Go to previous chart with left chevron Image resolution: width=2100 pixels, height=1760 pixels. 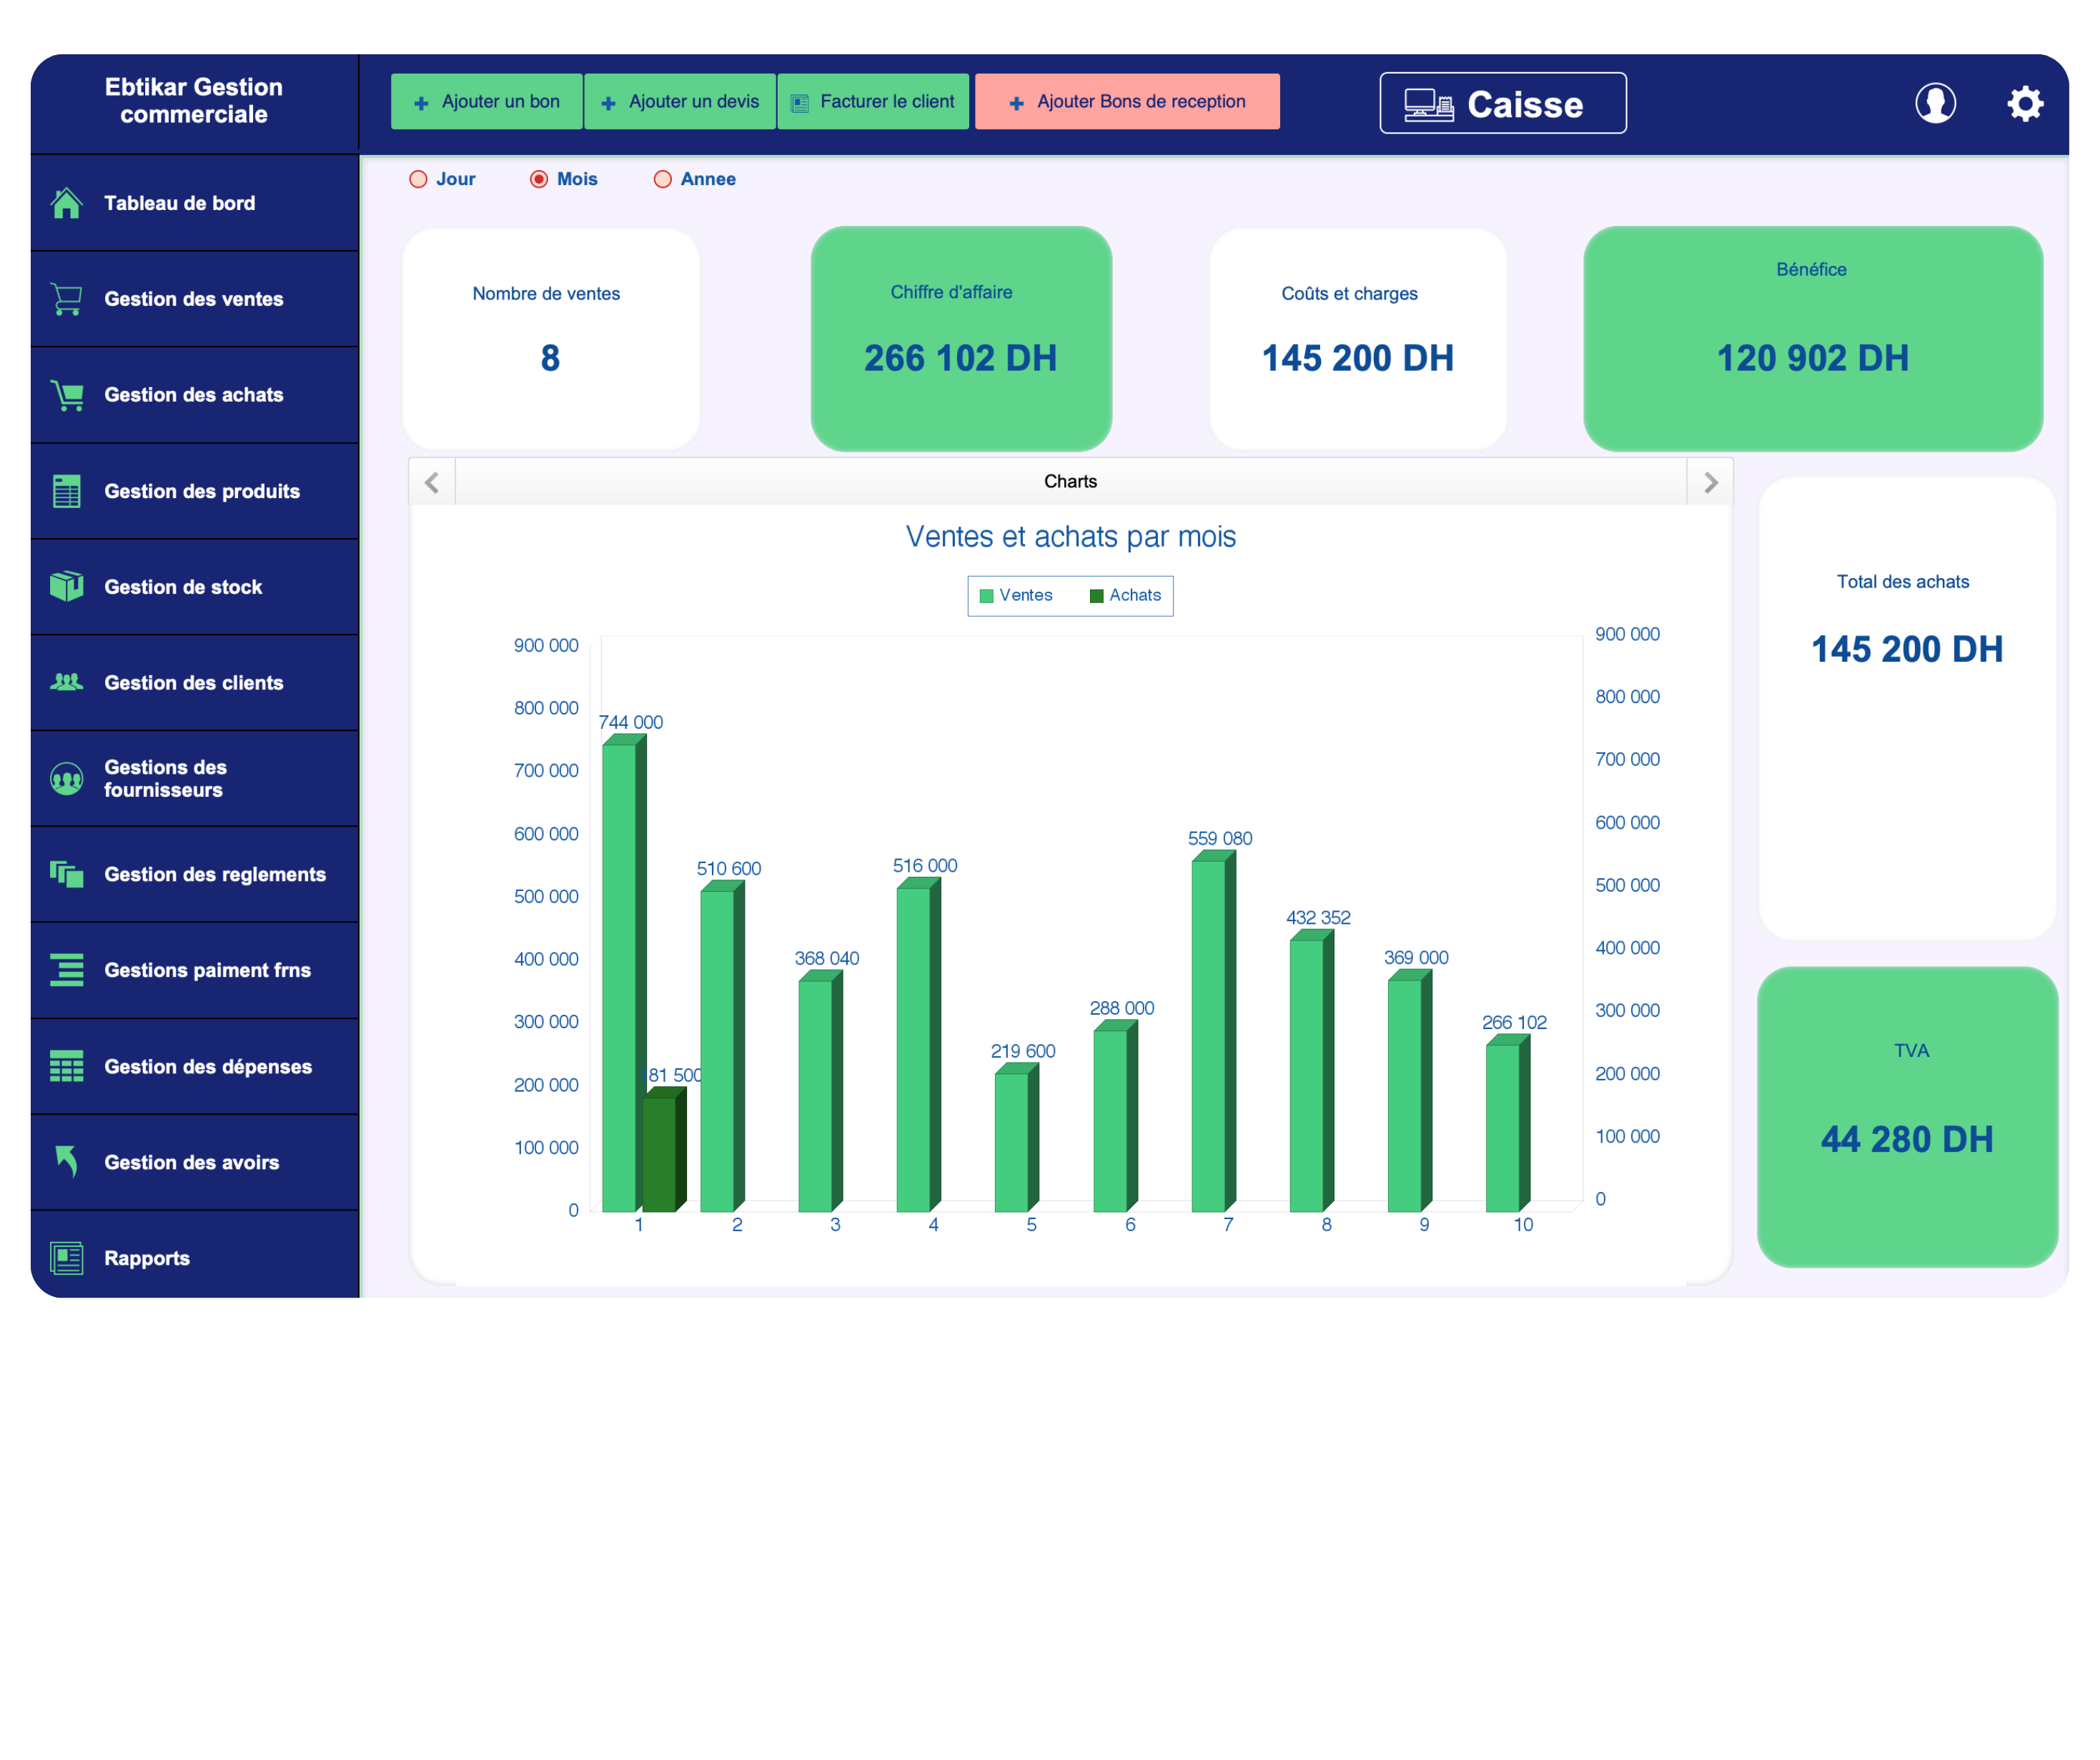point(432,482)
